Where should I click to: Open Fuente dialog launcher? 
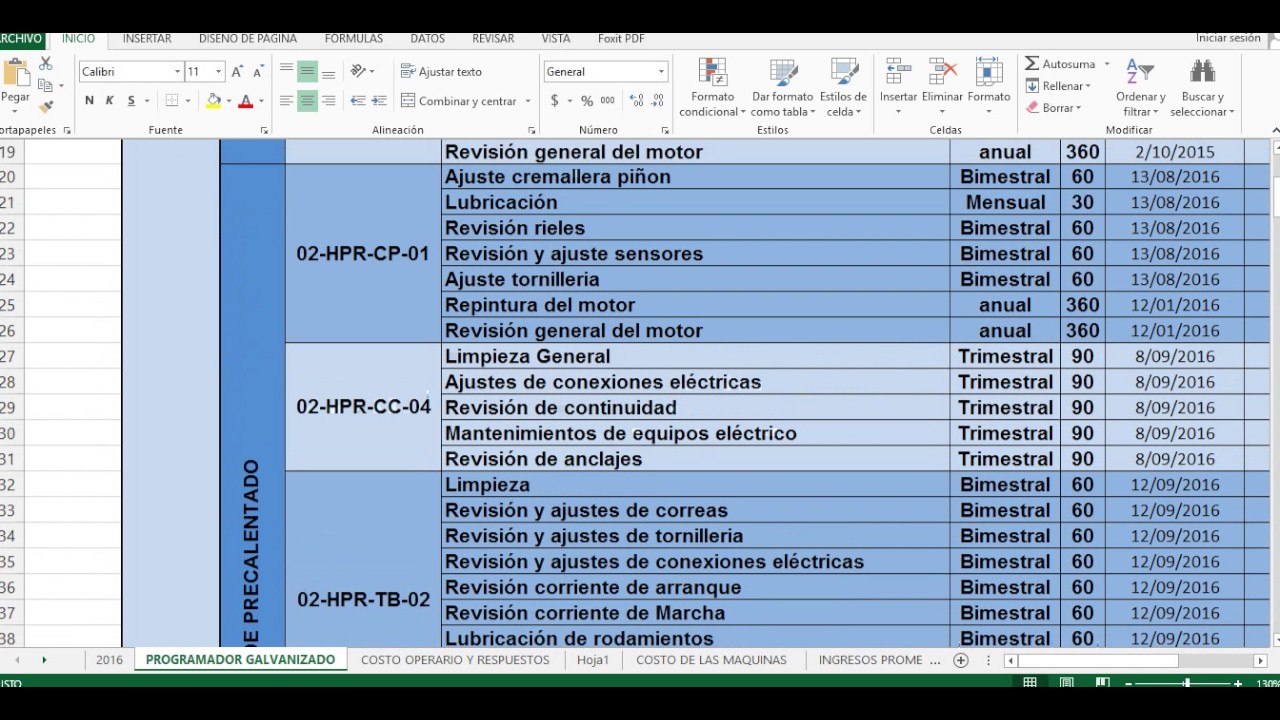click(265, 131)
